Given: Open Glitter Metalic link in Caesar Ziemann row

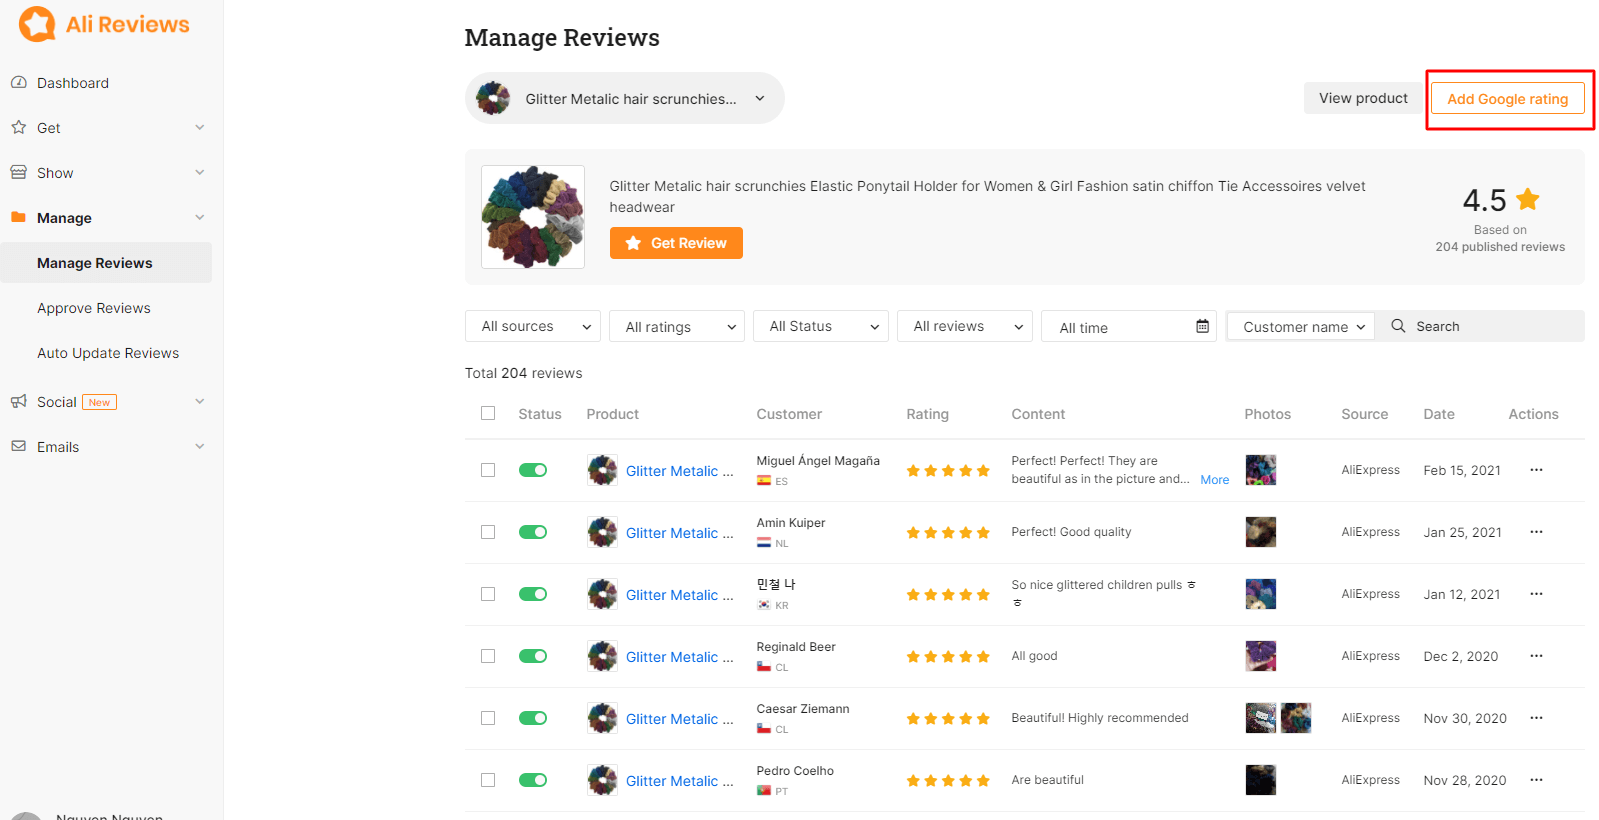Looking at the screenshot, I should tap(680, 718).
